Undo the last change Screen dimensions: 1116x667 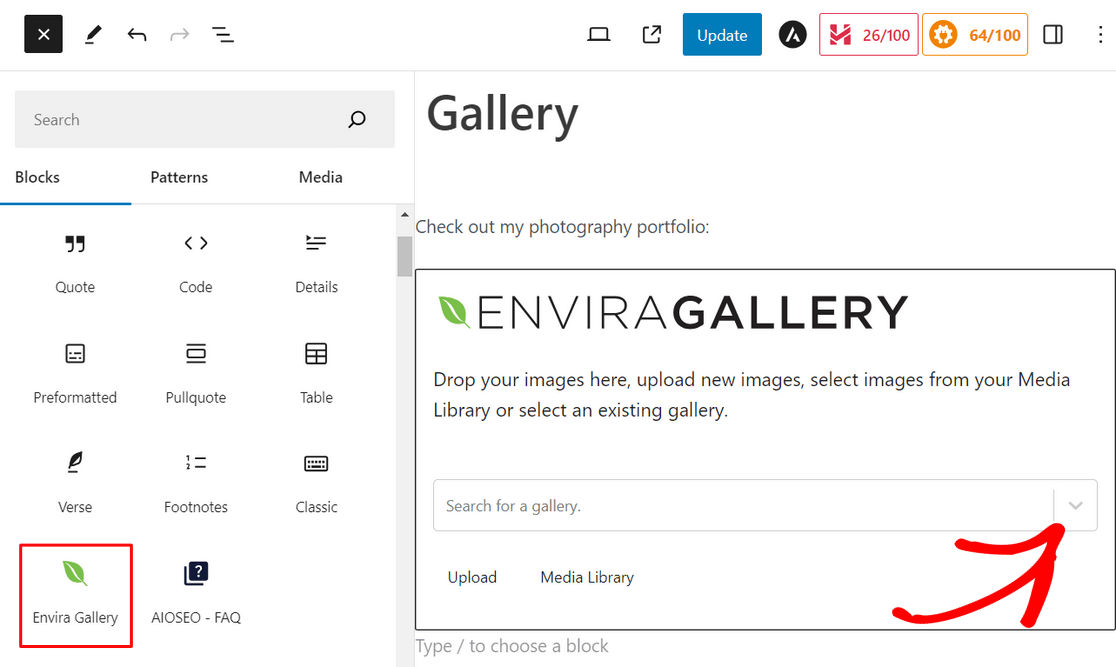137,34
